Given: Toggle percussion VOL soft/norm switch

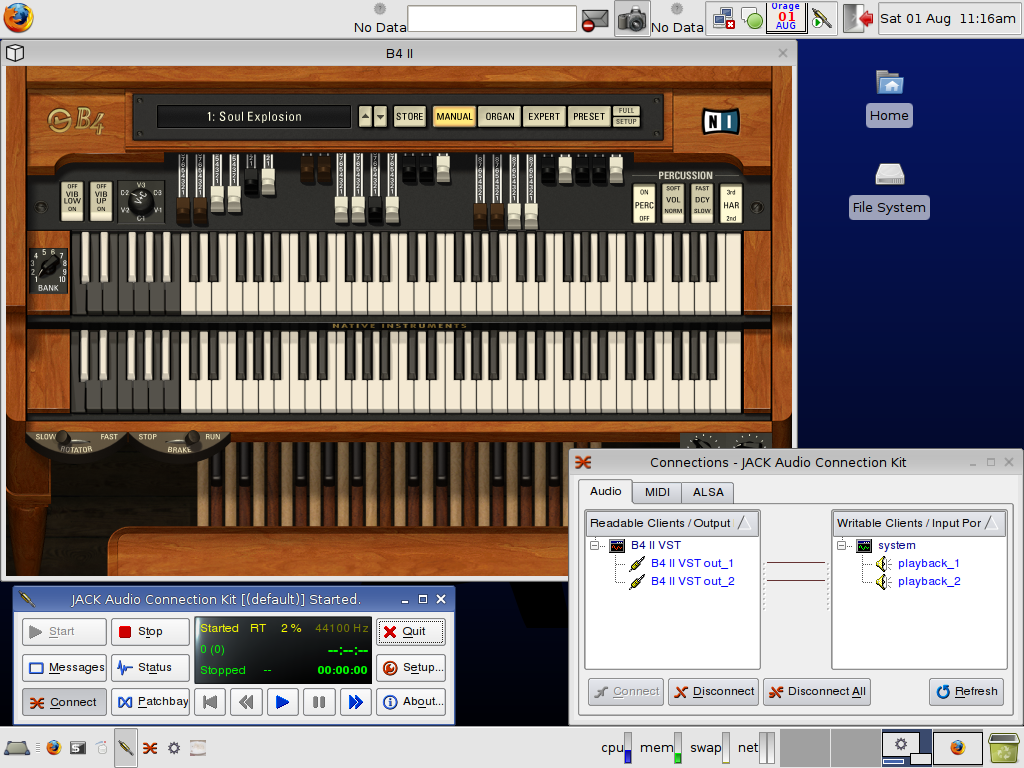Looking at the screenshot, I should coord(673,204).
